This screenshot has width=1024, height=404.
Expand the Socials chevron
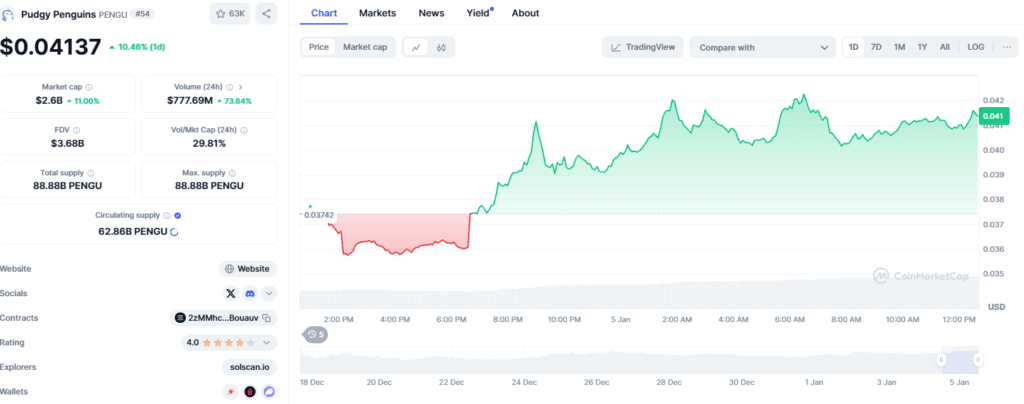(x=270, y=294)
